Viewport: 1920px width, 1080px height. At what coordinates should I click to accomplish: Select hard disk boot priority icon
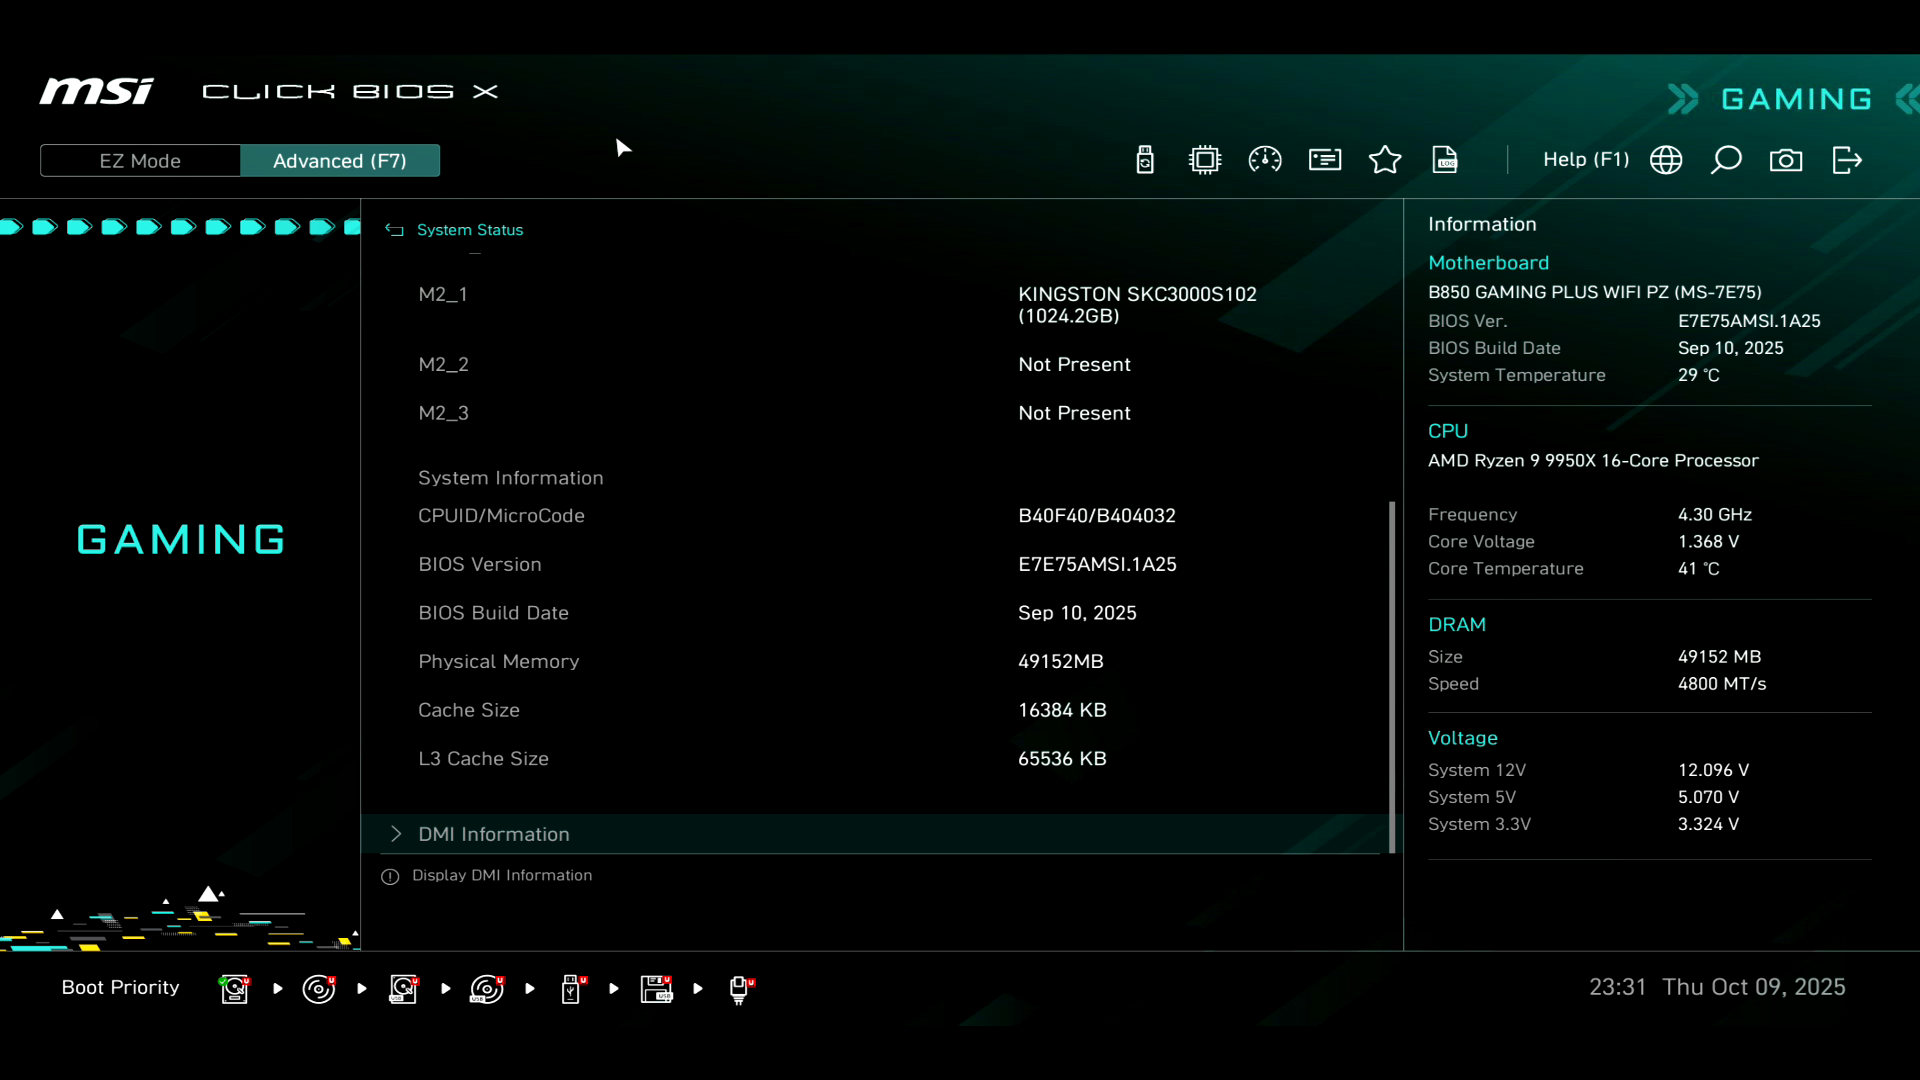[x=234, y=988]
